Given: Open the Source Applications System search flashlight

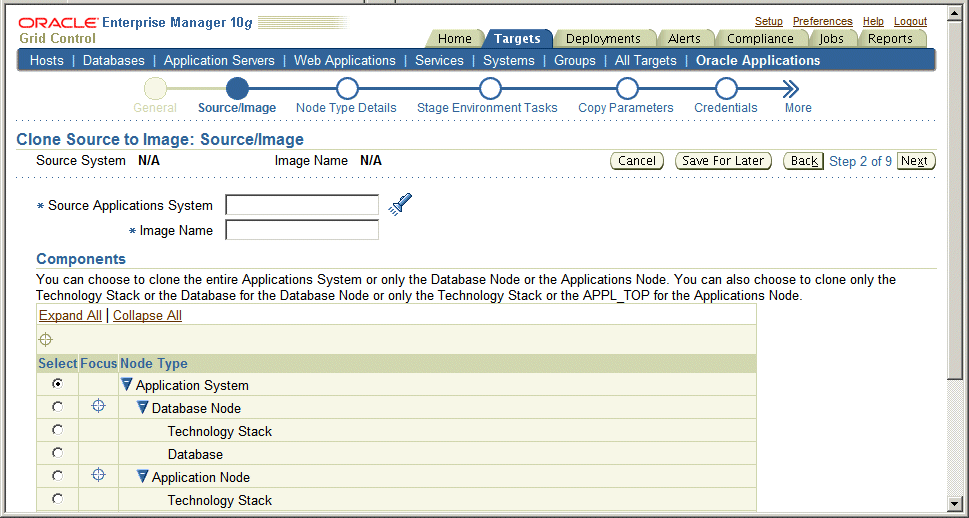Looking at the screenshot, I should (x=400, y=204).
